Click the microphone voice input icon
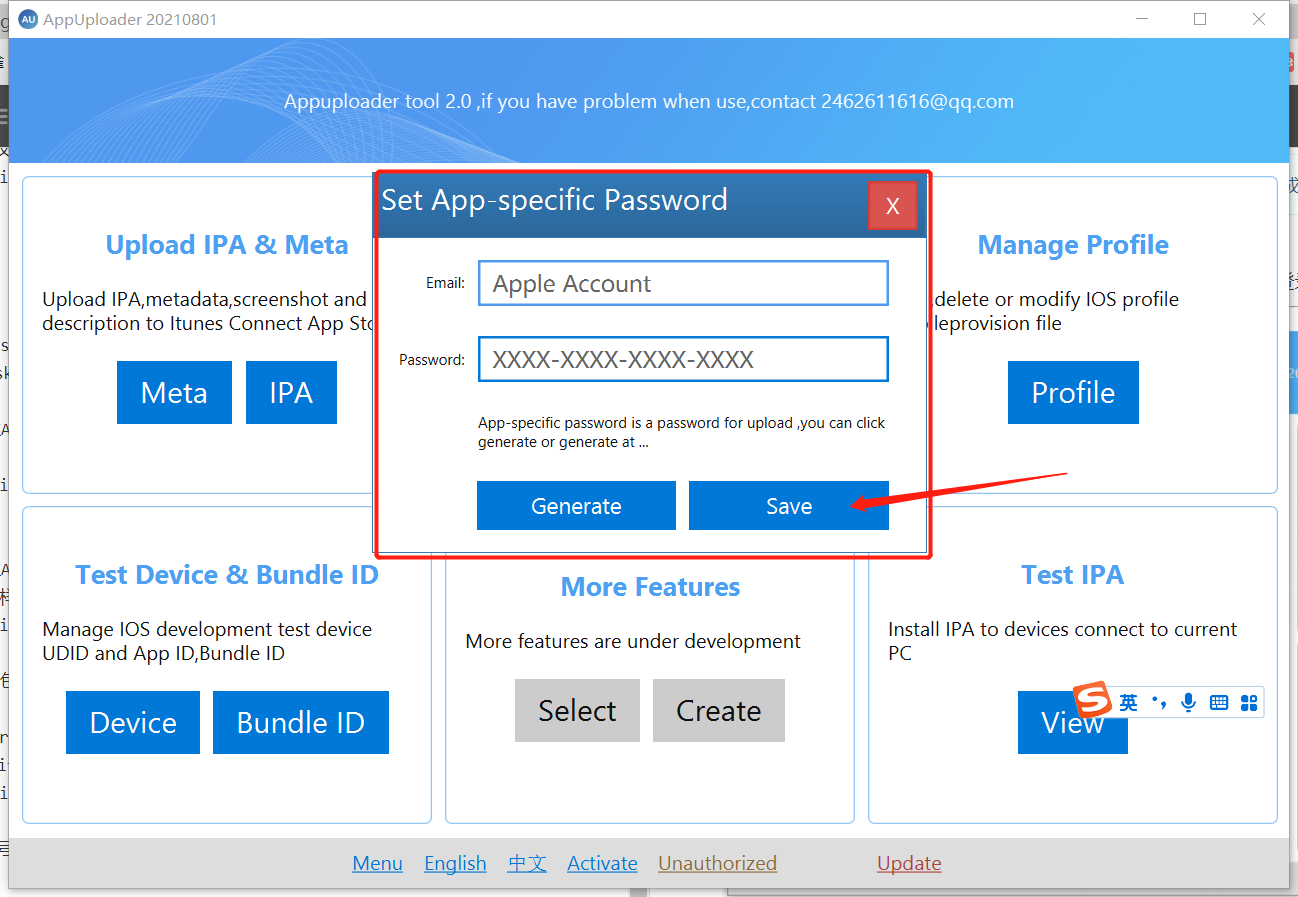The height and width of the screenshot is (897, 1298). (1188, 703)
